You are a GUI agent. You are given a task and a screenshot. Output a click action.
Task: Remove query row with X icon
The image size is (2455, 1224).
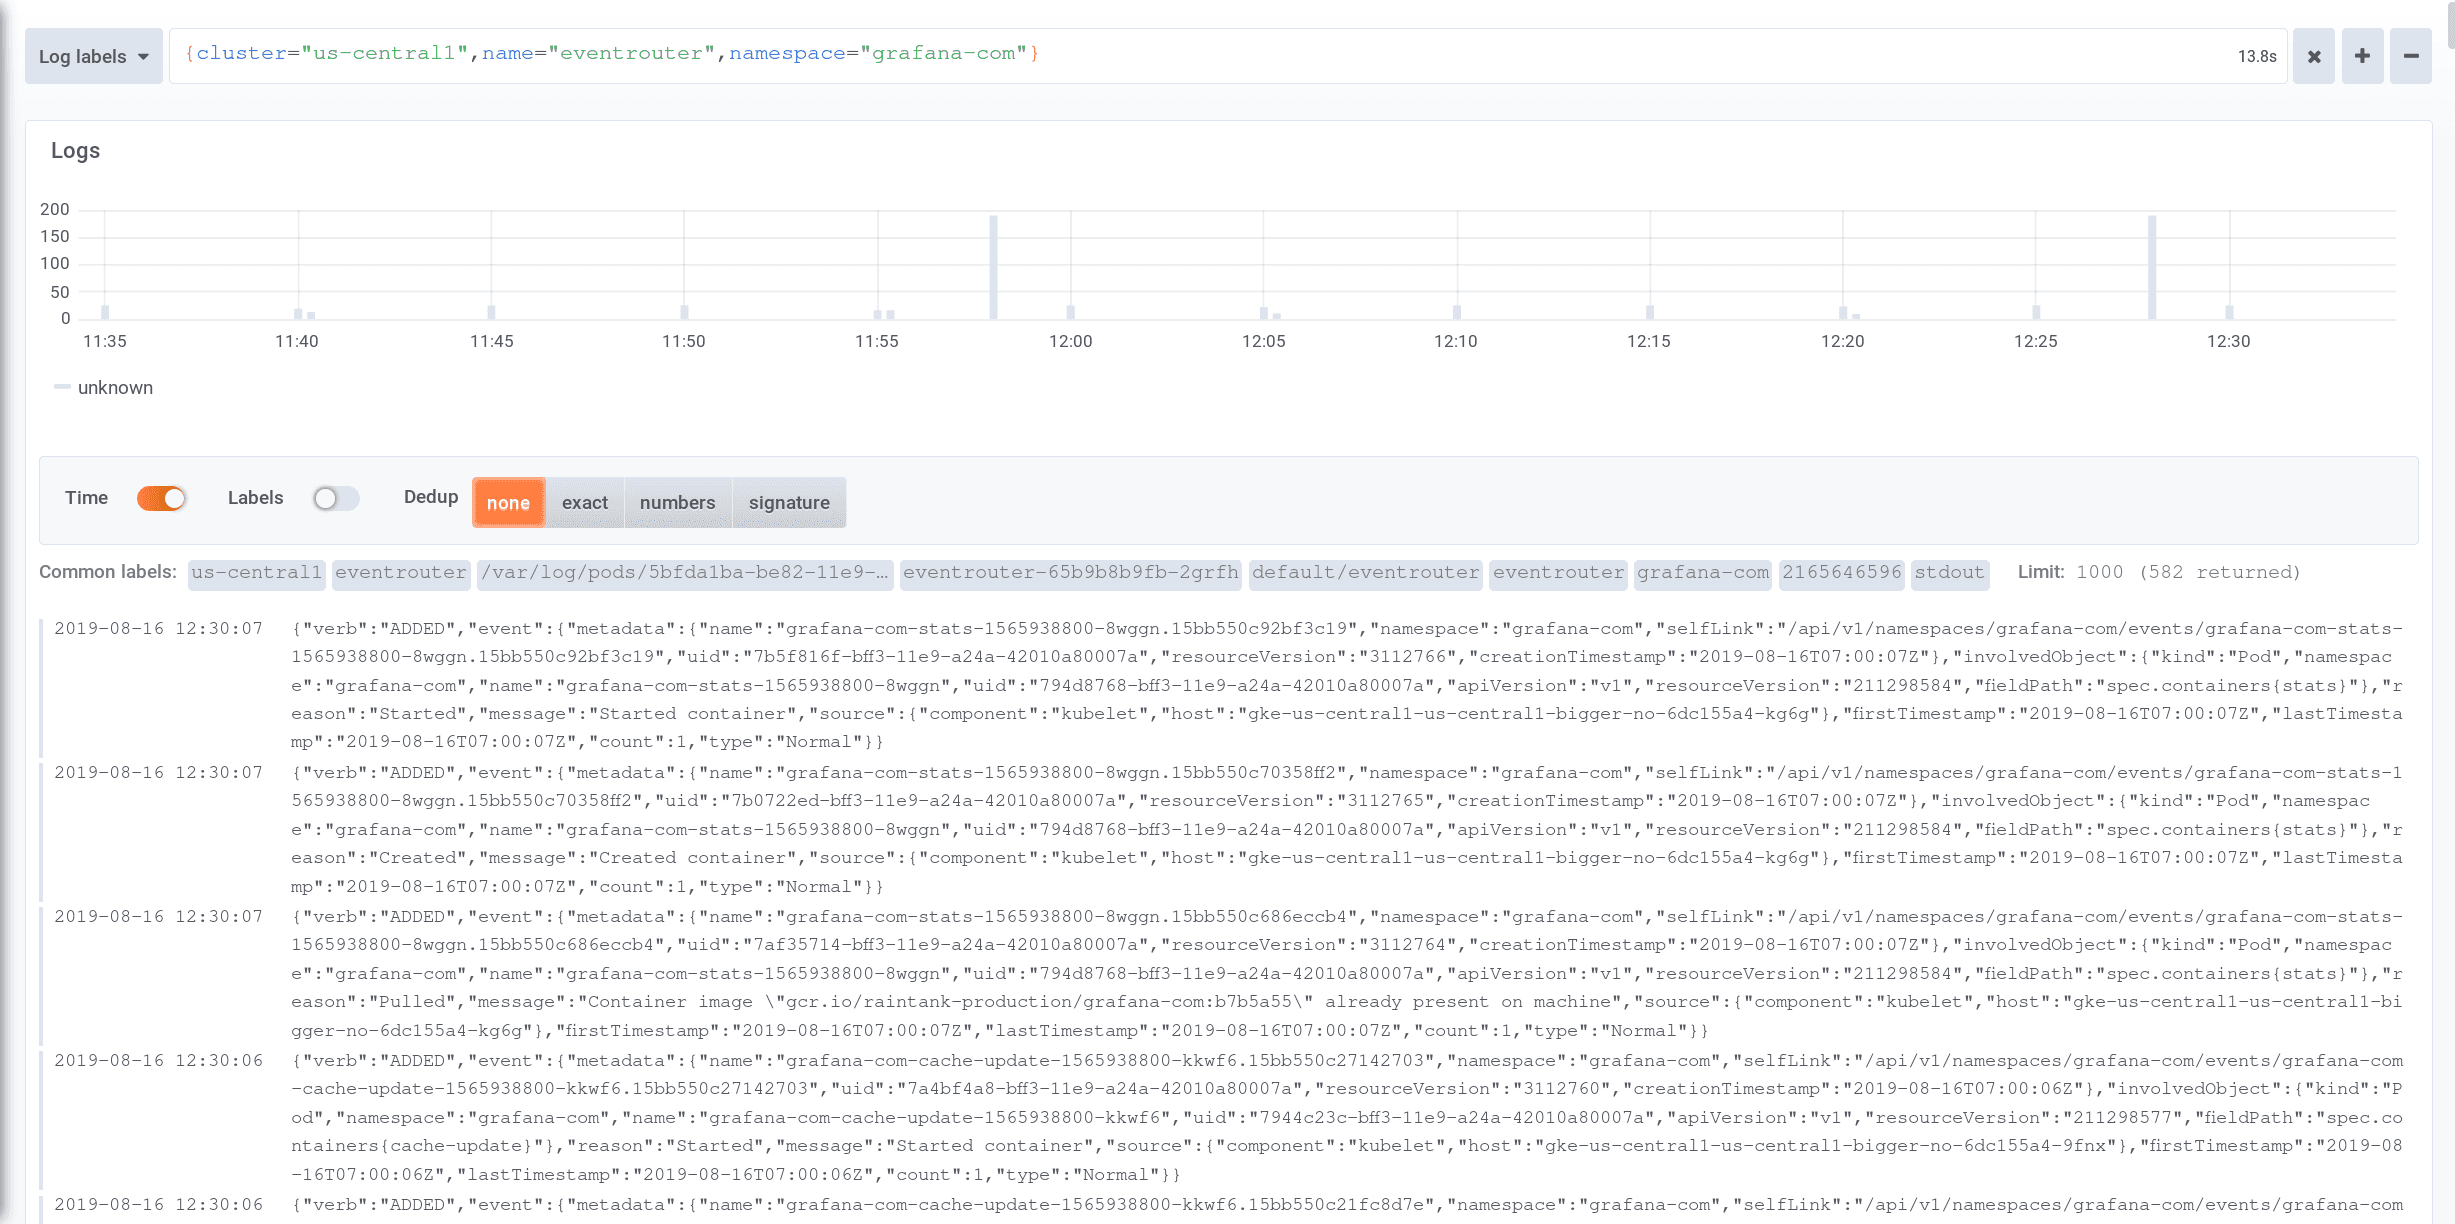(x=2313, y=57)
